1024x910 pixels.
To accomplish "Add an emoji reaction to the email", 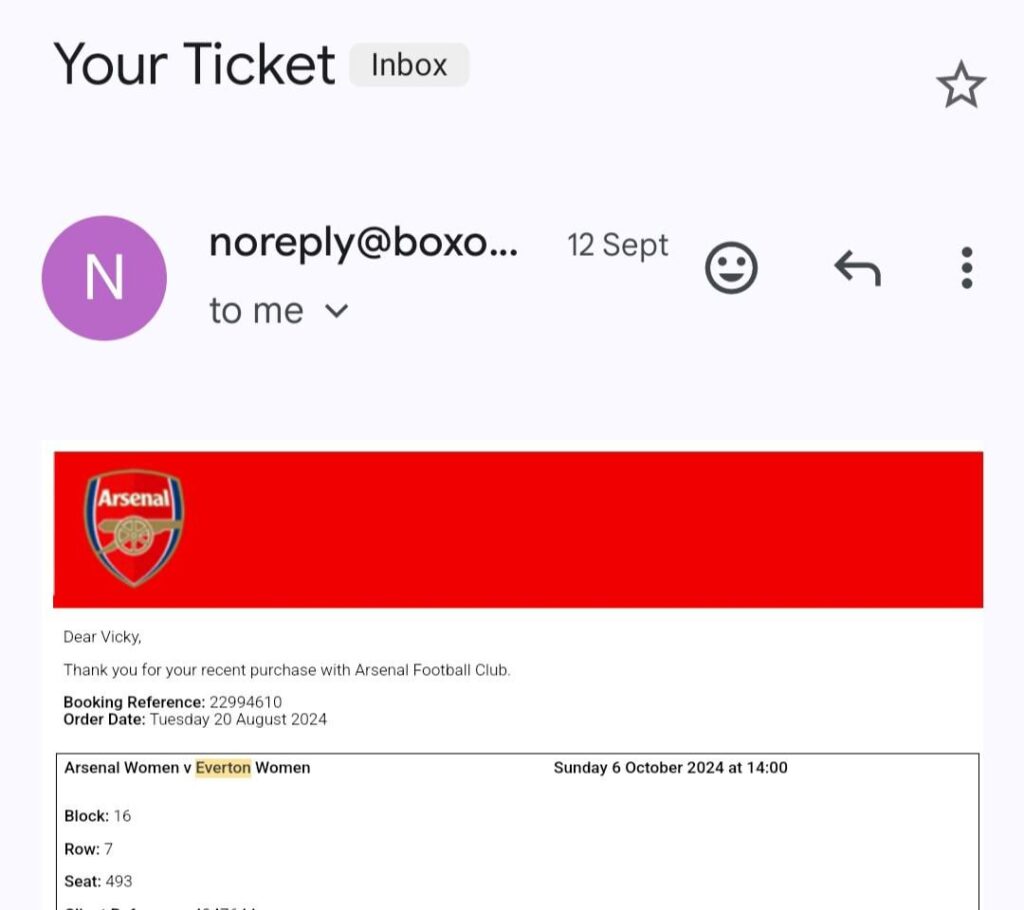I will click(731, 267).
